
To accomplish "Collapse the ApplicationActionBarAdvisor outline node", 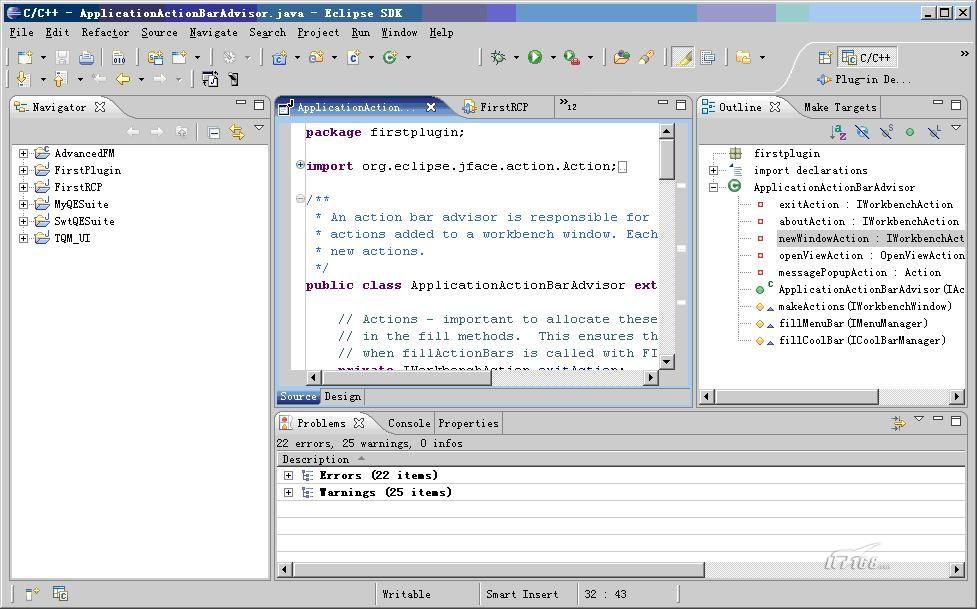I will 713,187.
